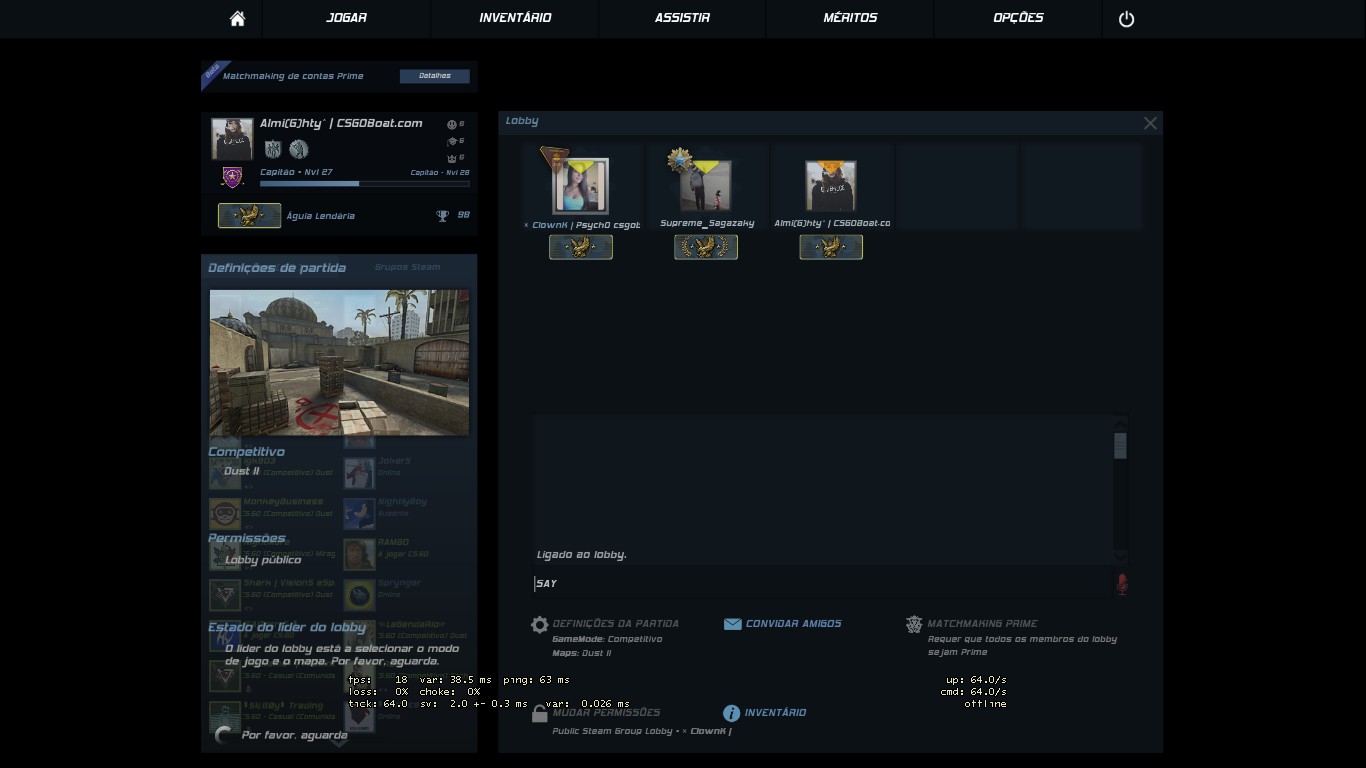Click the Matchmaking Prime emblem icon
The height and width of the screenshot is (768, 1366).
[914, 624]
